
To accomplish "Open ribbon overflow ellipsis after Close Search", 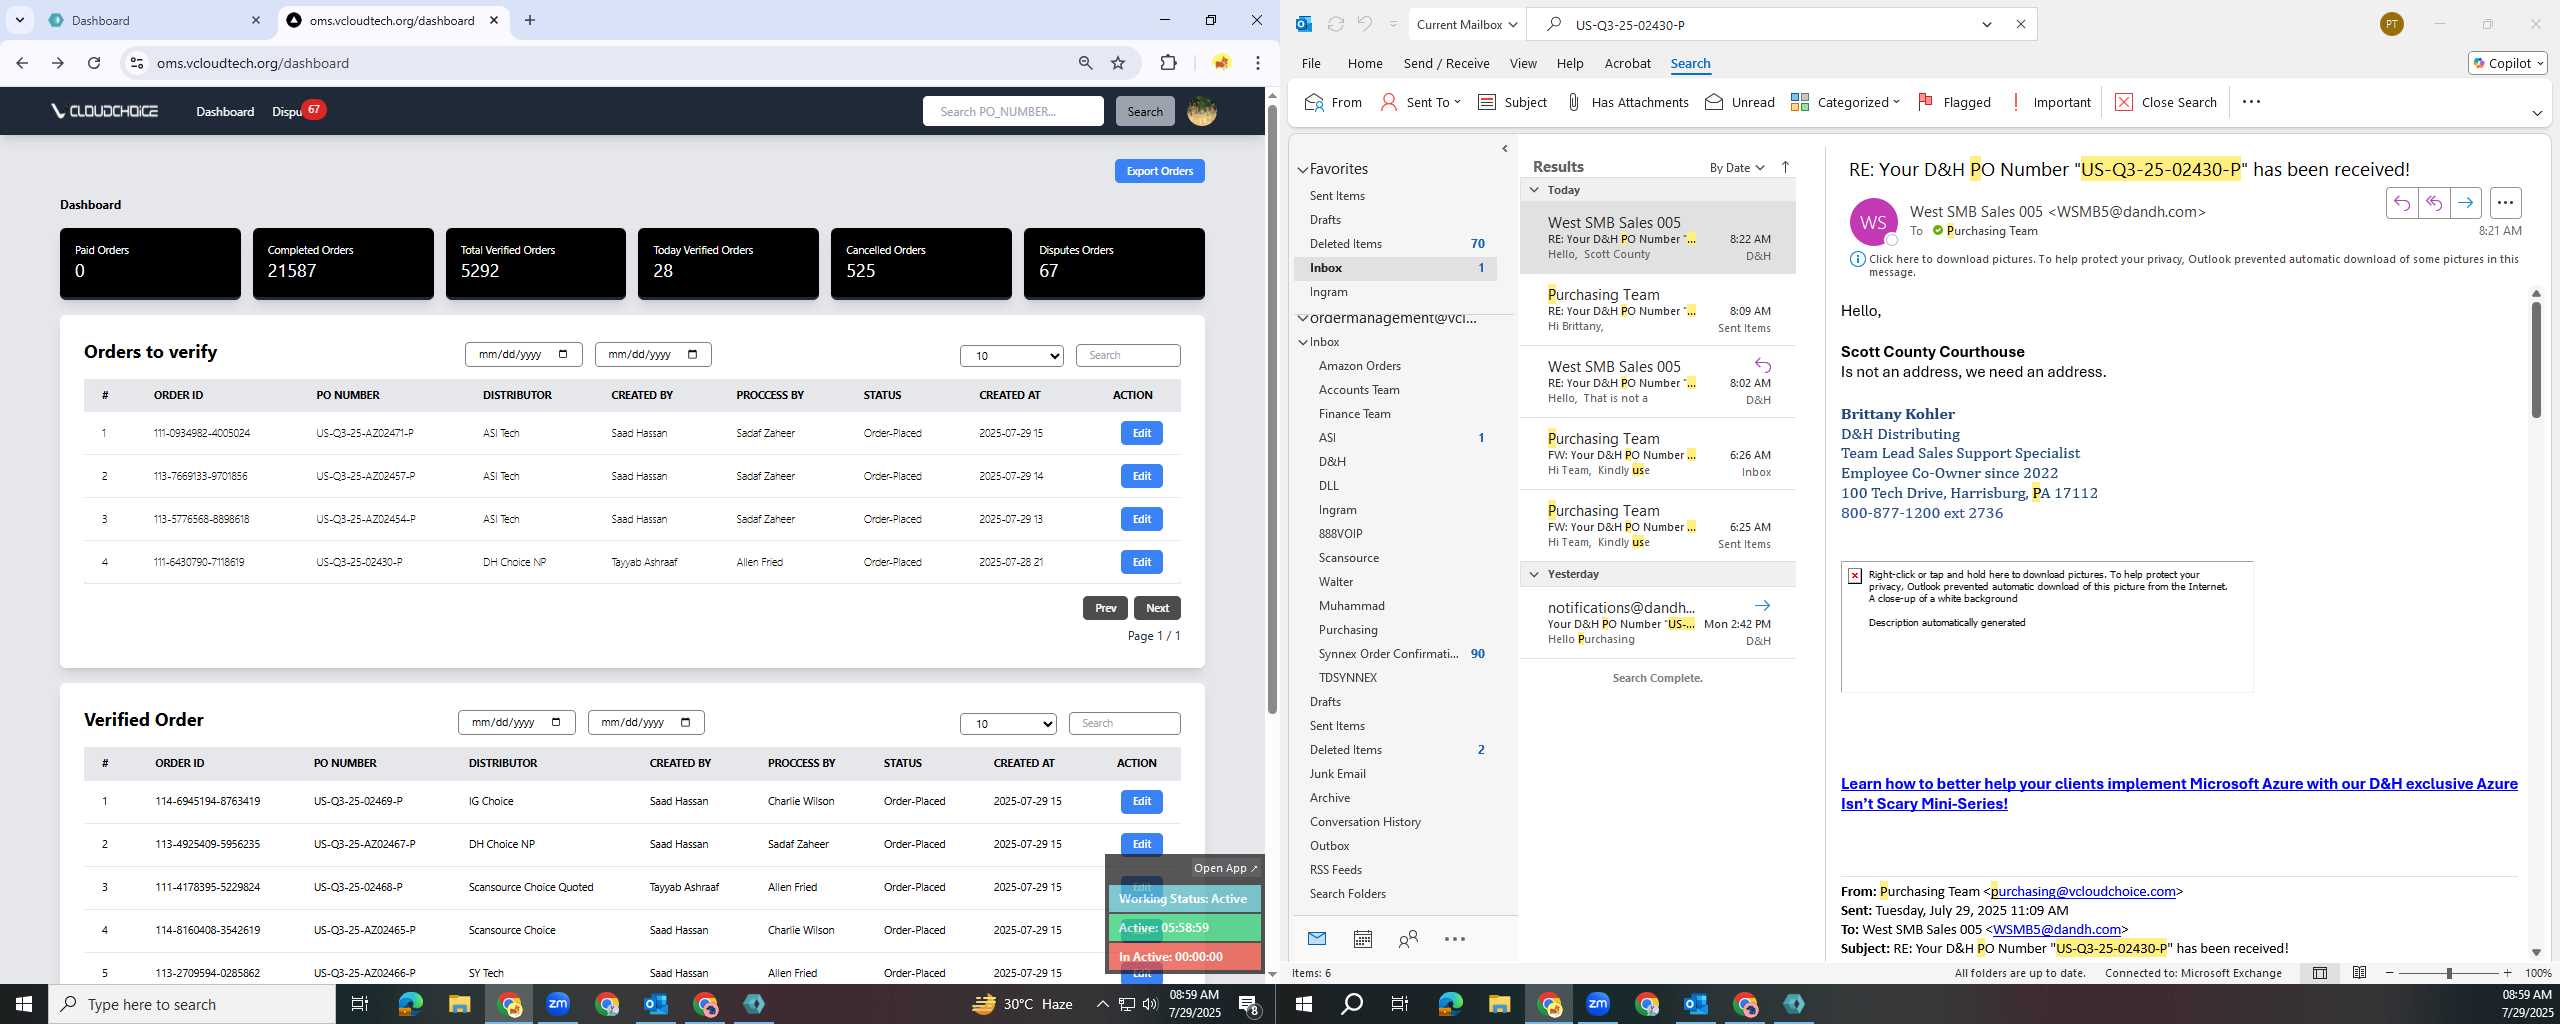I will [x=2251, y=102].
